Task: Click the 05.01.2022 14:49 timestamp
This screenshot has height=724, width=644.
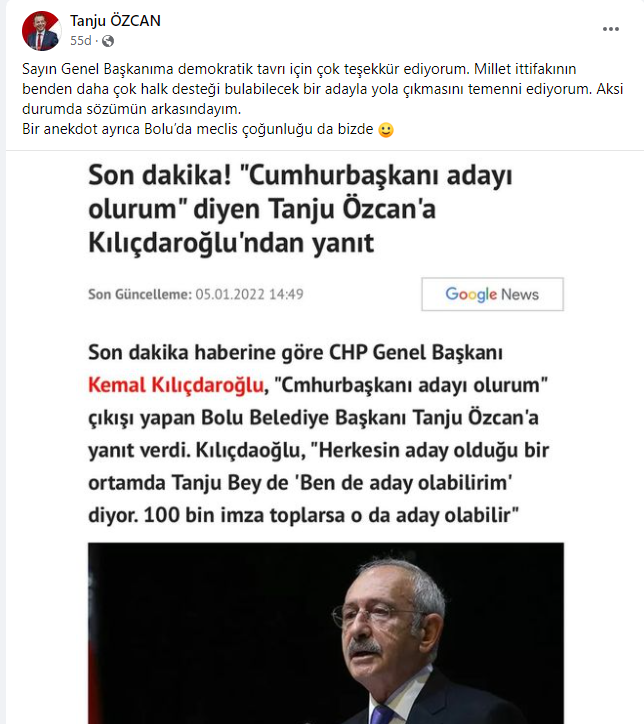Action: point(249,294)
